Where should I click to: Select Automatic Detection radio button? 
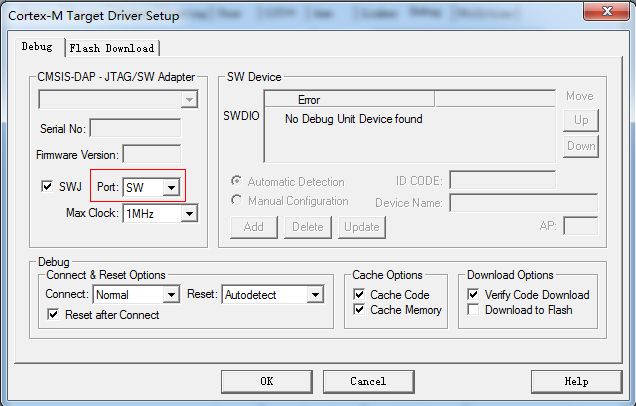coord(236,181)
